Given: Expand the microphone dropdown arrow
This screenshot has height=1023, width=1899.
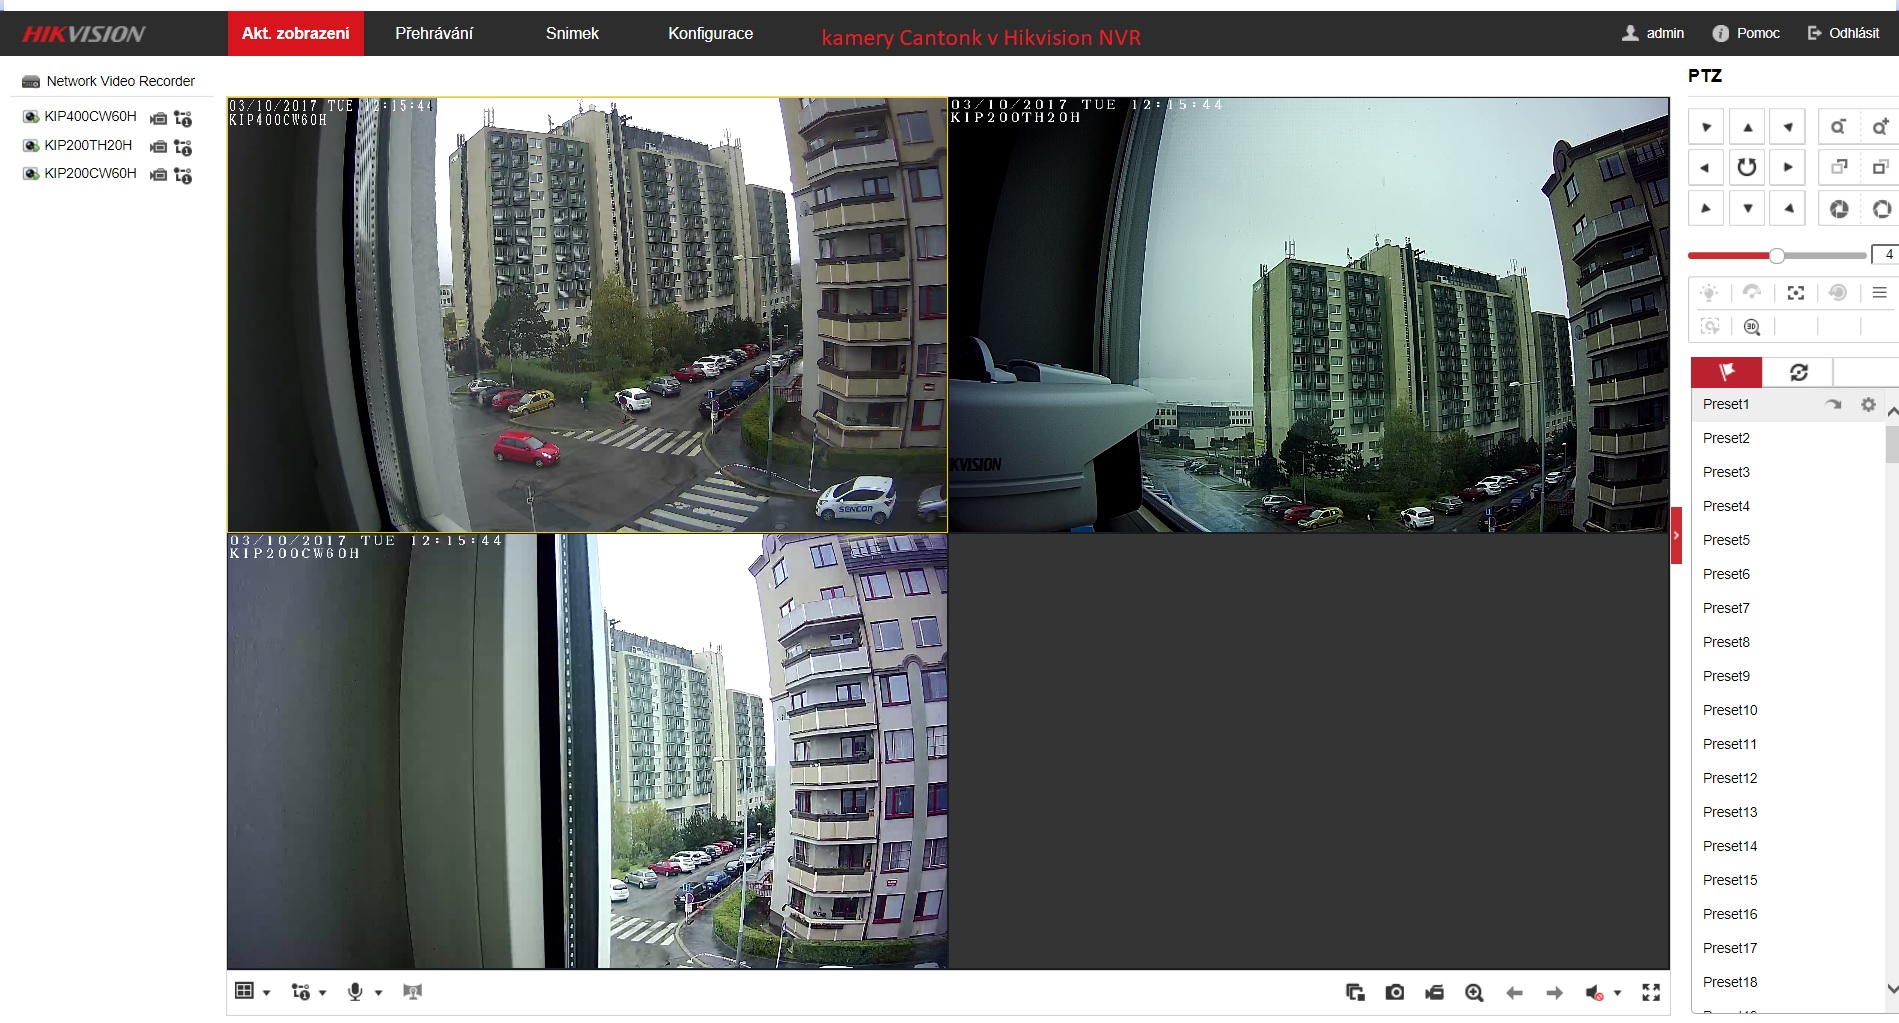Looking at the screenshot, I should pos(379,993).
